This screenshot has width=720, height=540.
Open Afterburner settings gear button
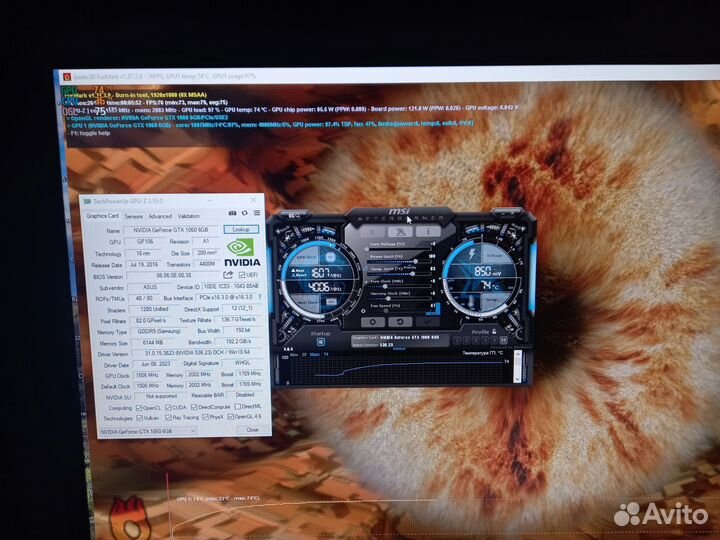tap(373, 322)
